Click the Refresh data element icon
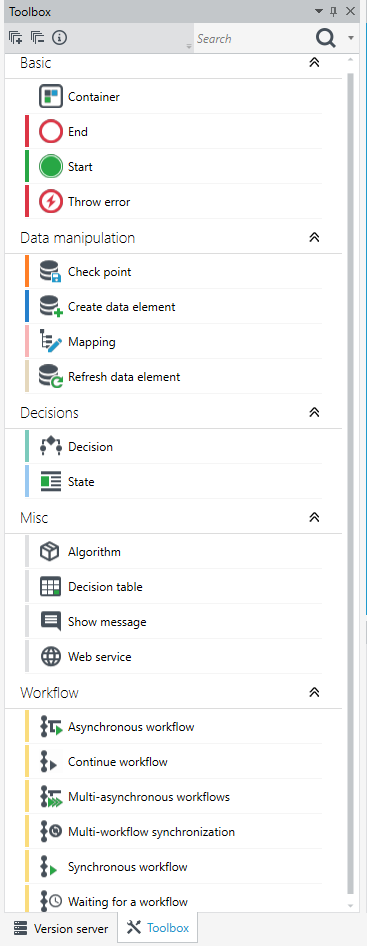This screenshot has width=367, height=946. click(51, 377)
